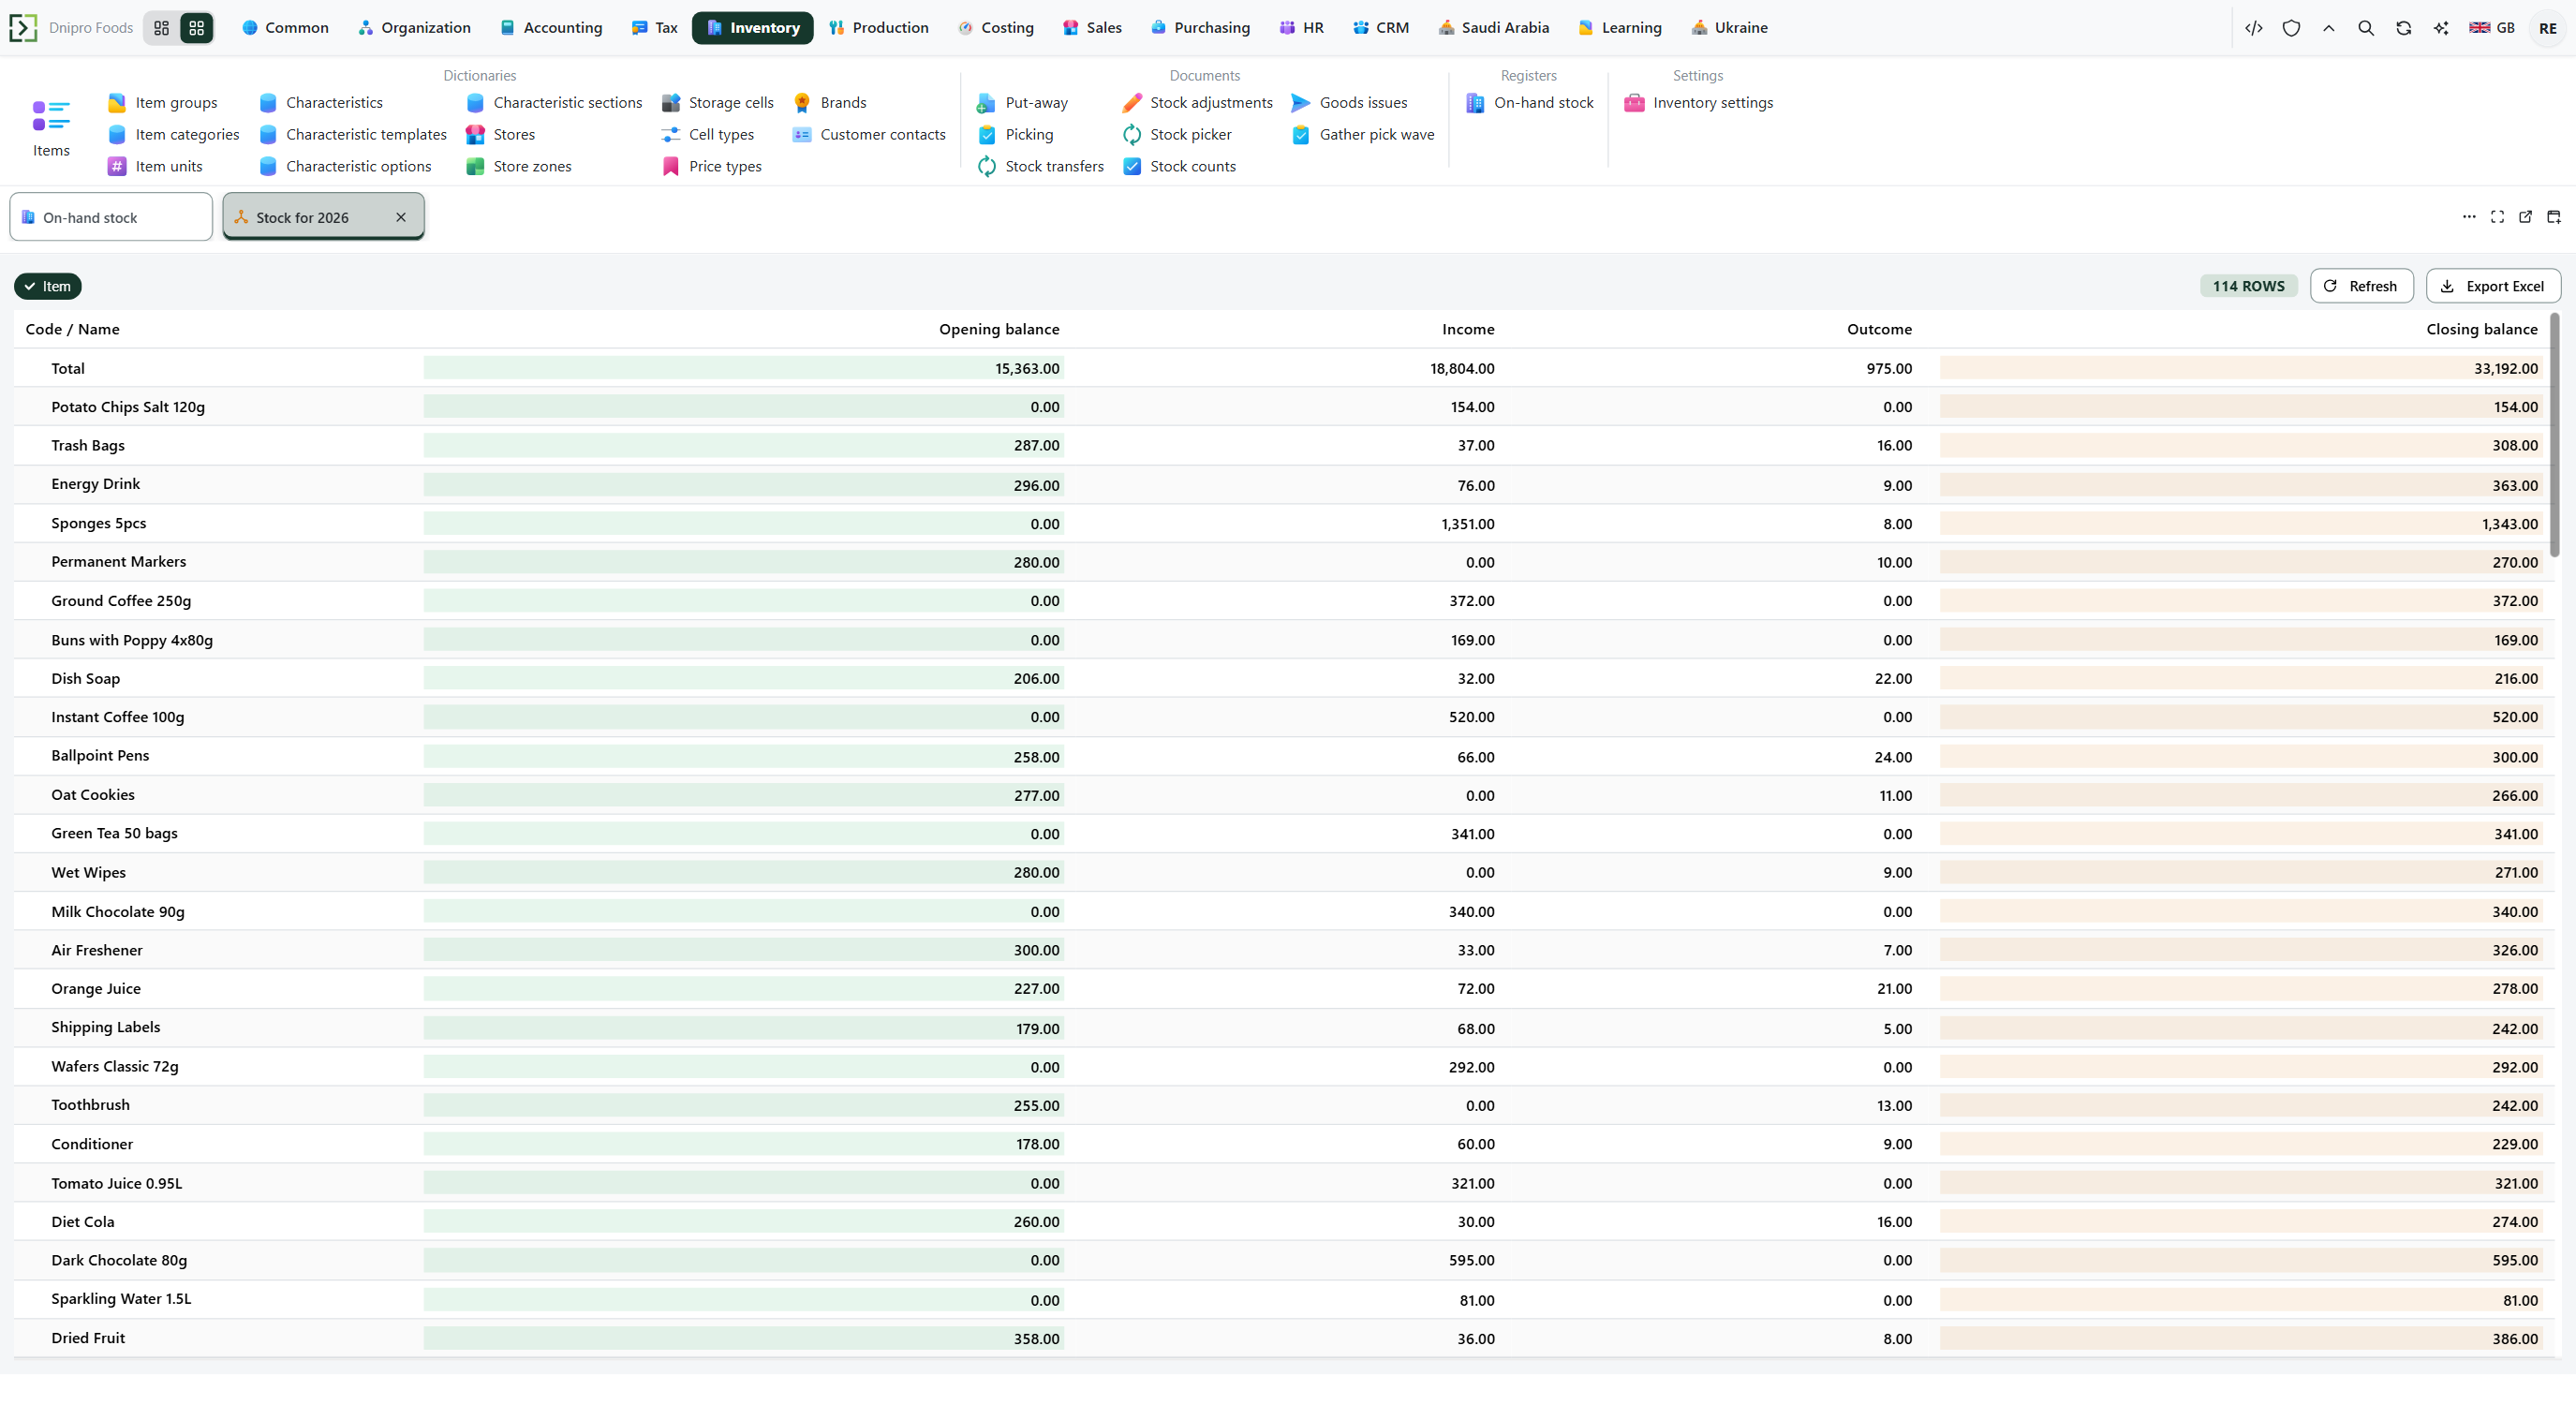Click the 114 ROWS count badge

click(2248, 286)
